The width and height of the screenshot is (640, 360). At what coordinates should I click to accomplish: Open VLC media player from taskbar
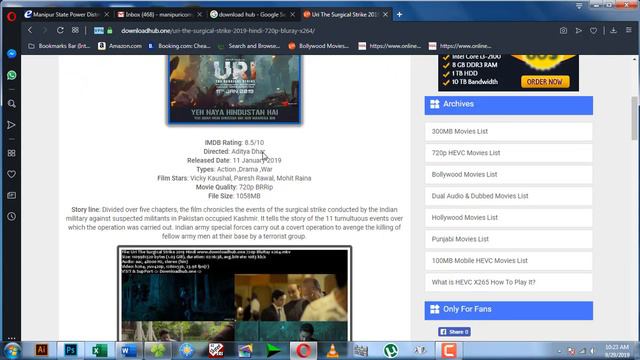pyautogui.click(x=333, y=351)
